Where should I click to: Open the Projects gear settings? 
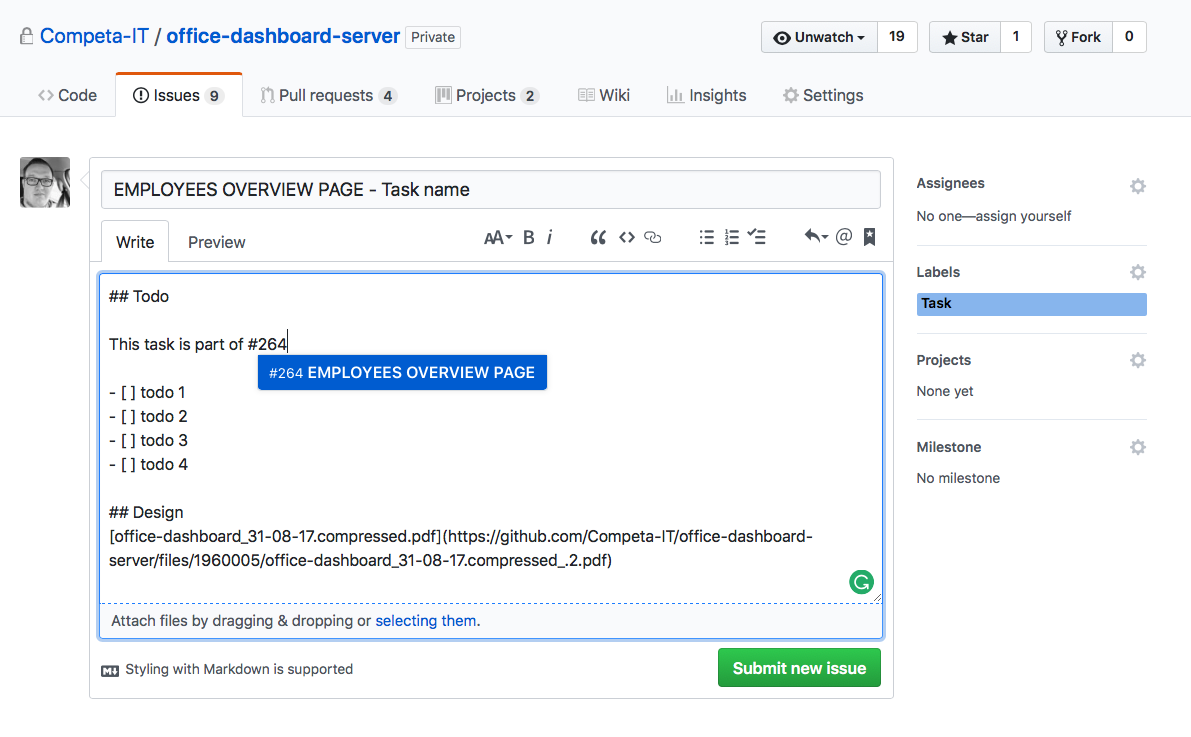[x=1137, y=360]
